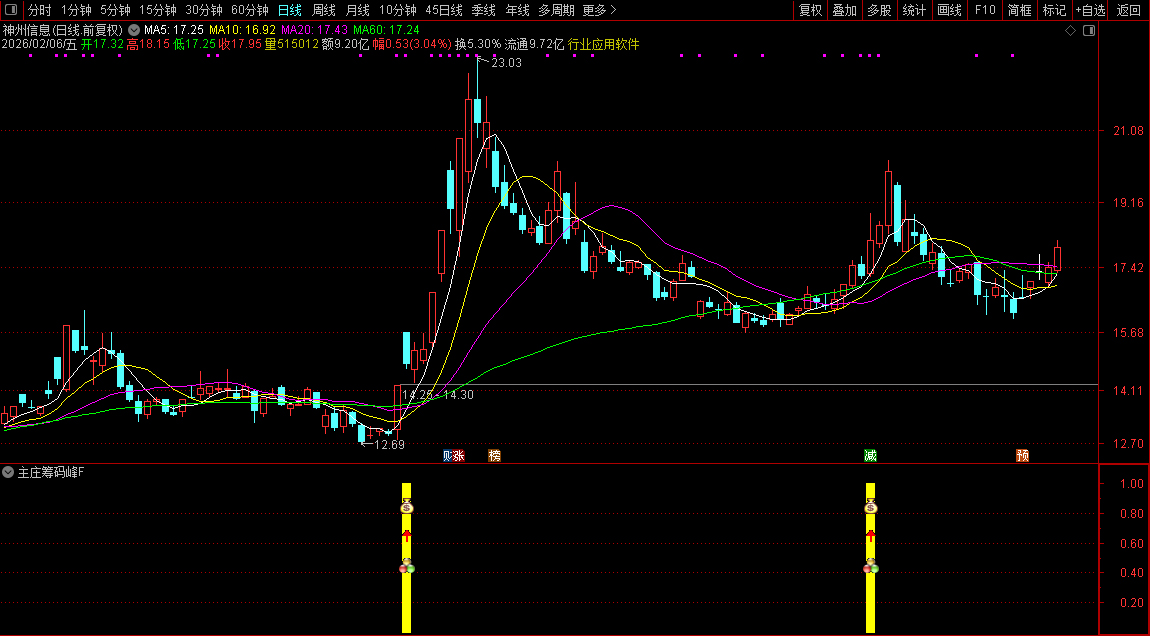Click the 12.69 low price label
This screenshot has width=1150, height=636.
389,445
